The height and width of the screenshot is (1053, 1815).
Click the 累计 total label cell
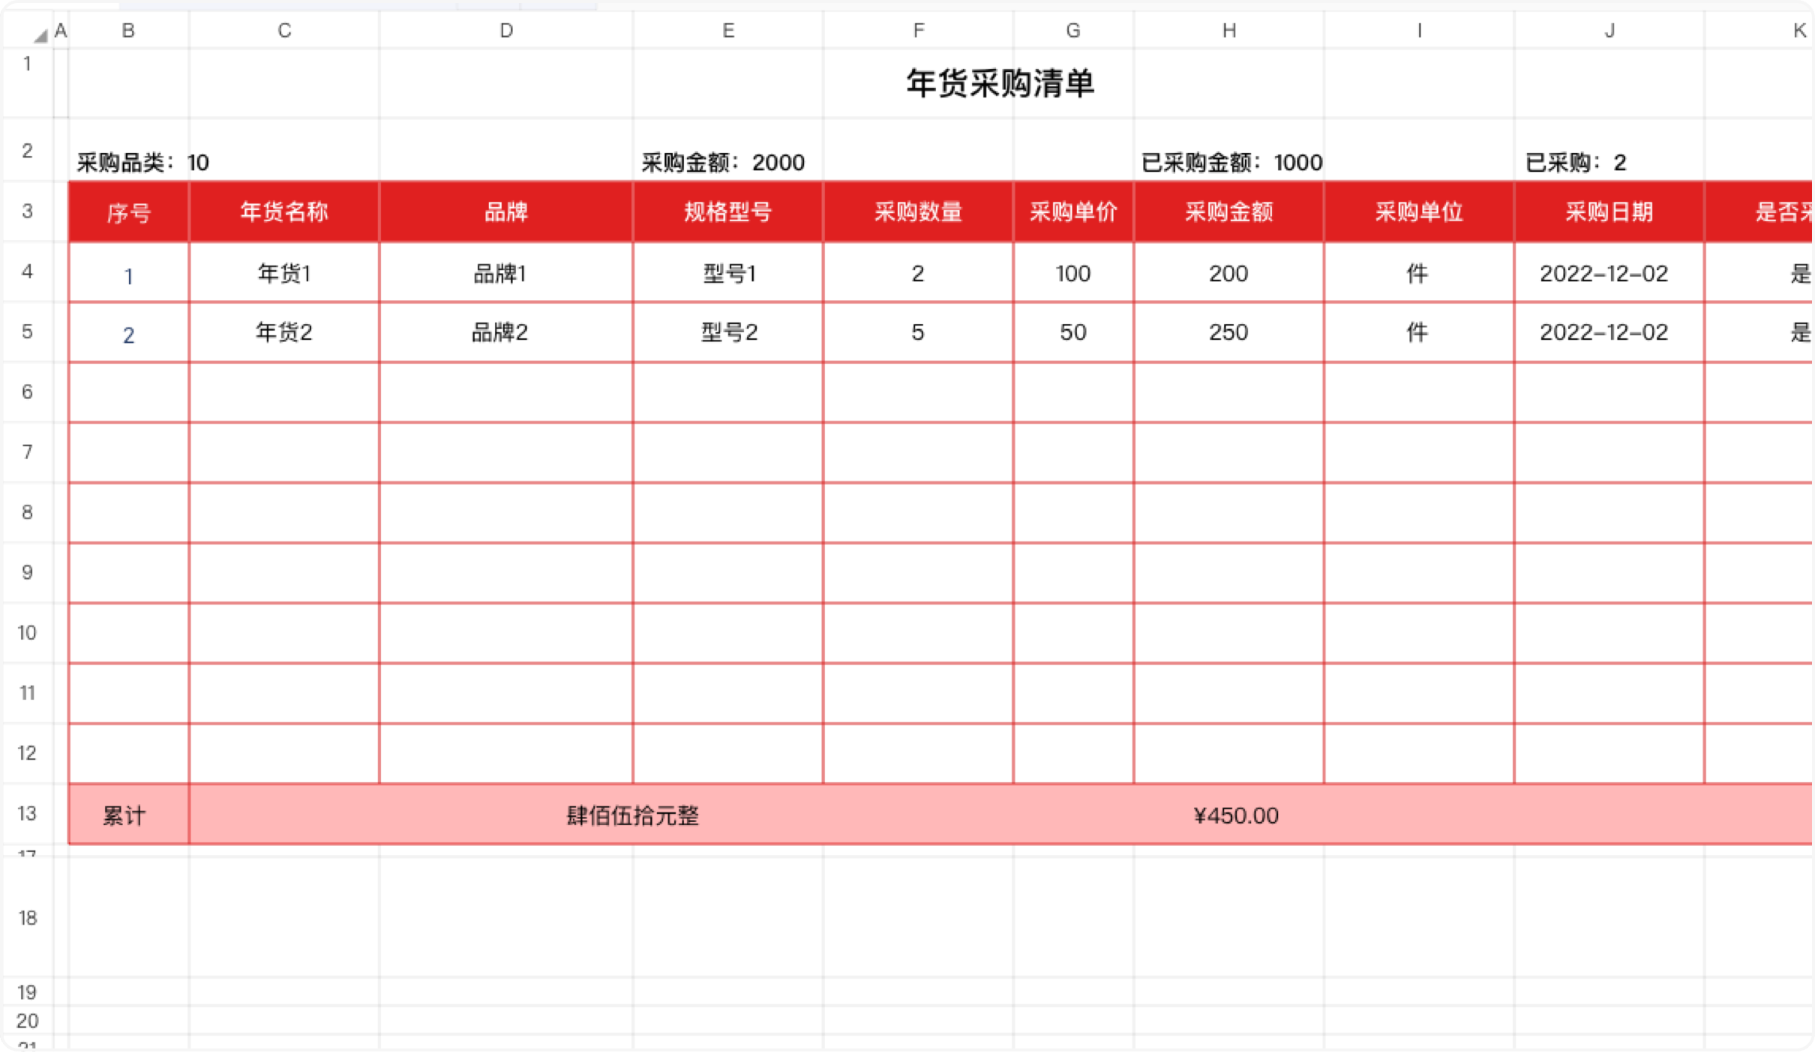129,815
